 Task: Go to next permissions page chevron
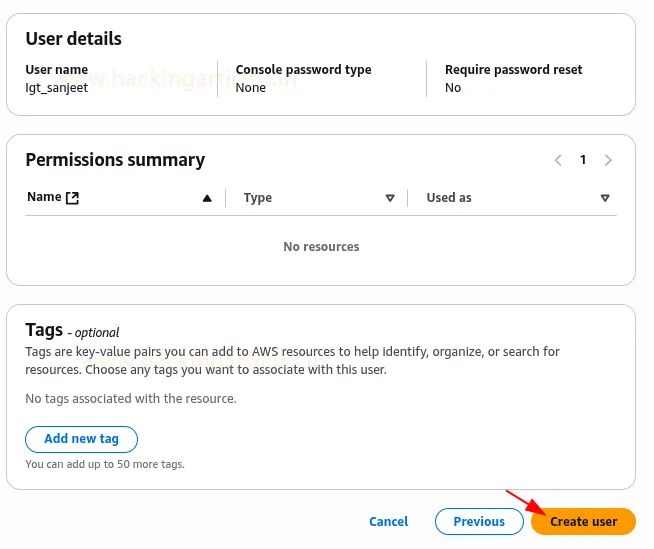tap(609, 160)
